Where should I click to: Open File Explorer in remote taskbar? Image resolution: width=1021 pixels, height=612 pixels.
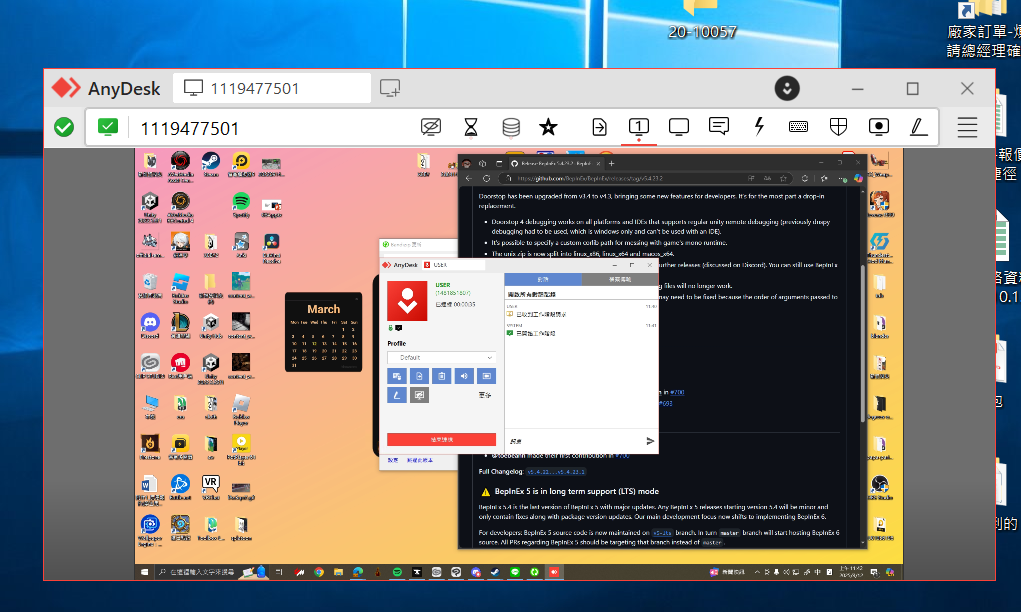pyautogui.click(x=338, y=572)
